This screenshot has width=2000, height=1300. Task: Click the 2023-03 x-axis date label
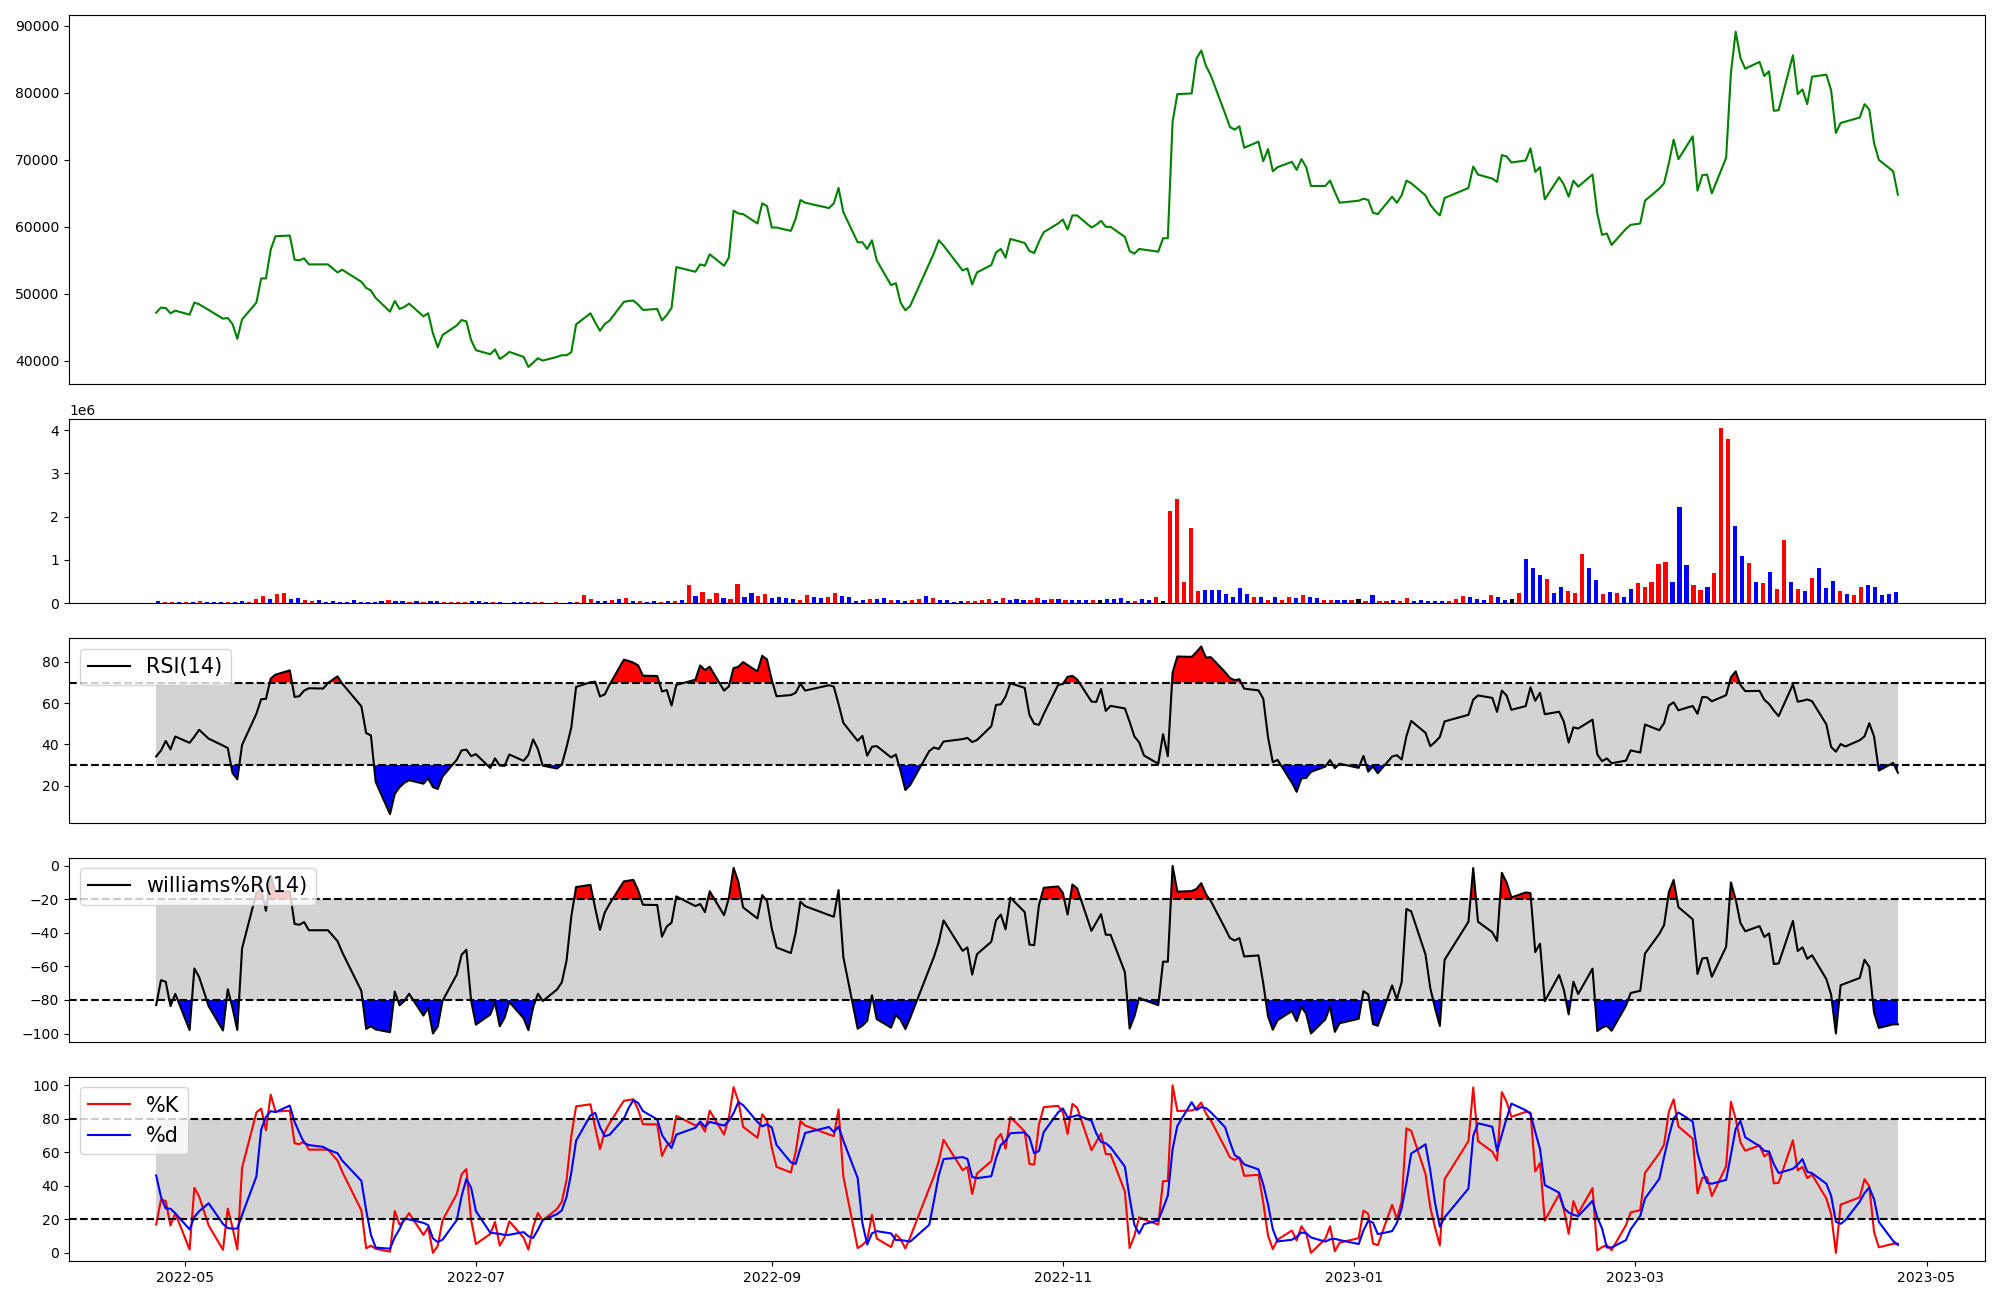1635,1277
